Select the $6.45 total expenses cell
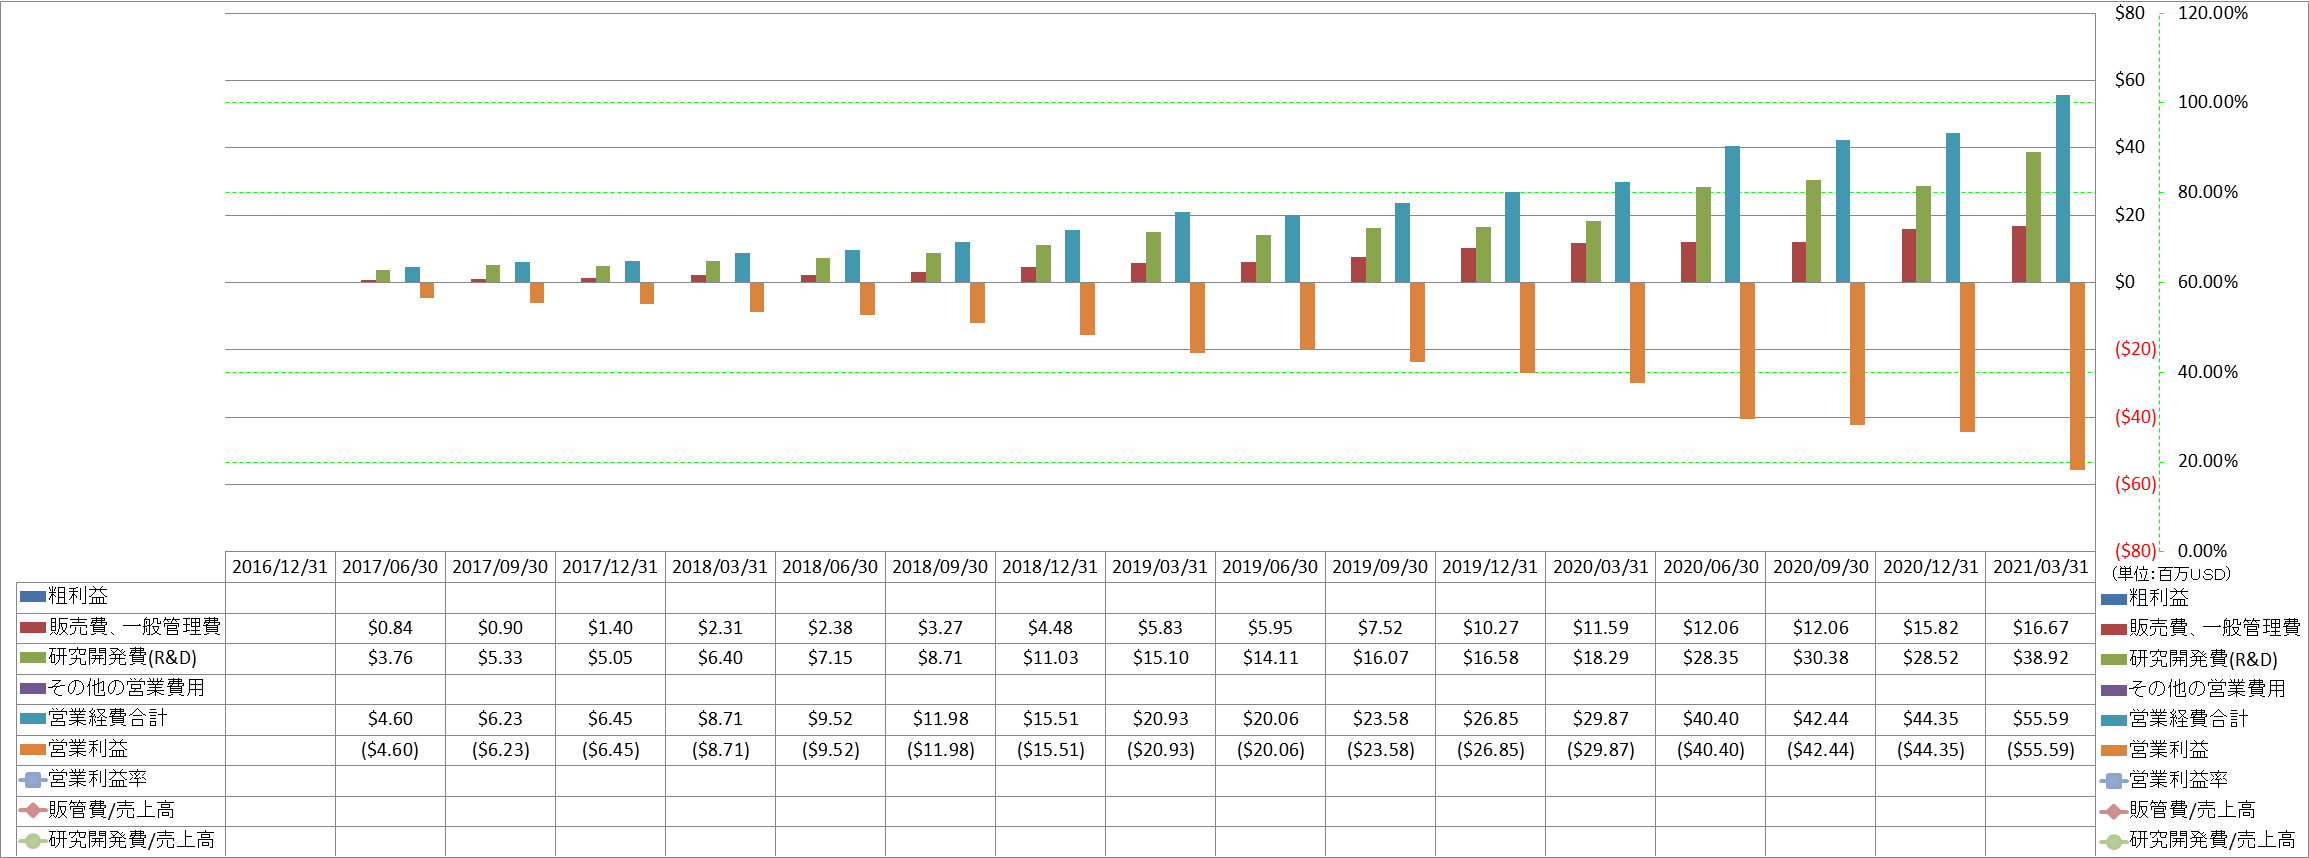 [x=610, y=719]
